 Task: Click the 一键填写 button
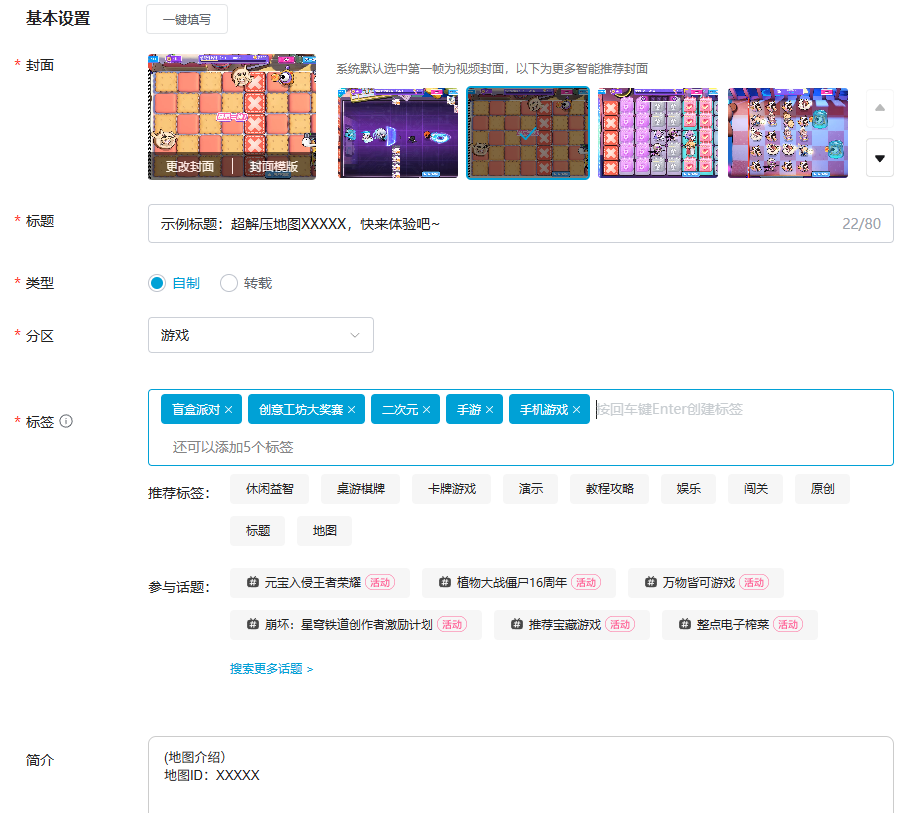187,19
